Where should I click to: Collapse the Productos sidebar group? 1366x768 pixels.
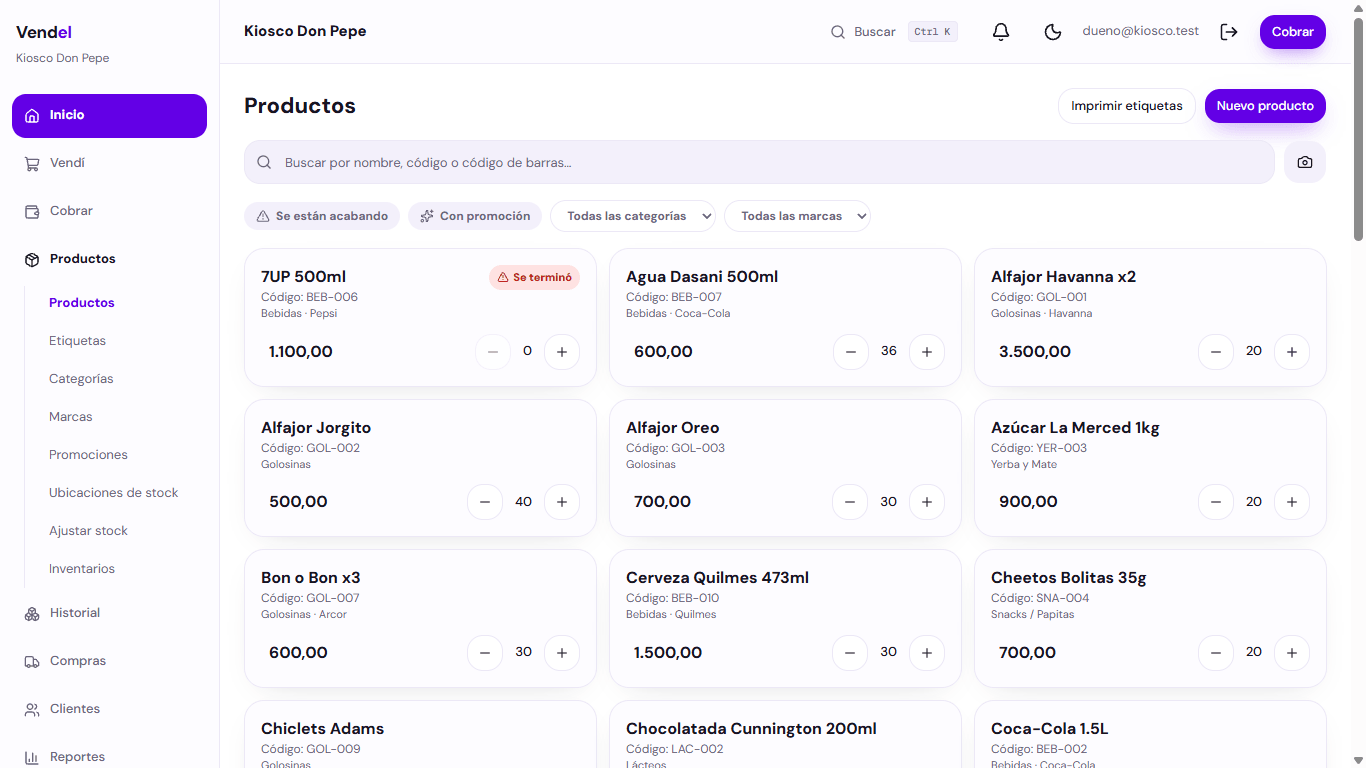(x=109, y=259)
